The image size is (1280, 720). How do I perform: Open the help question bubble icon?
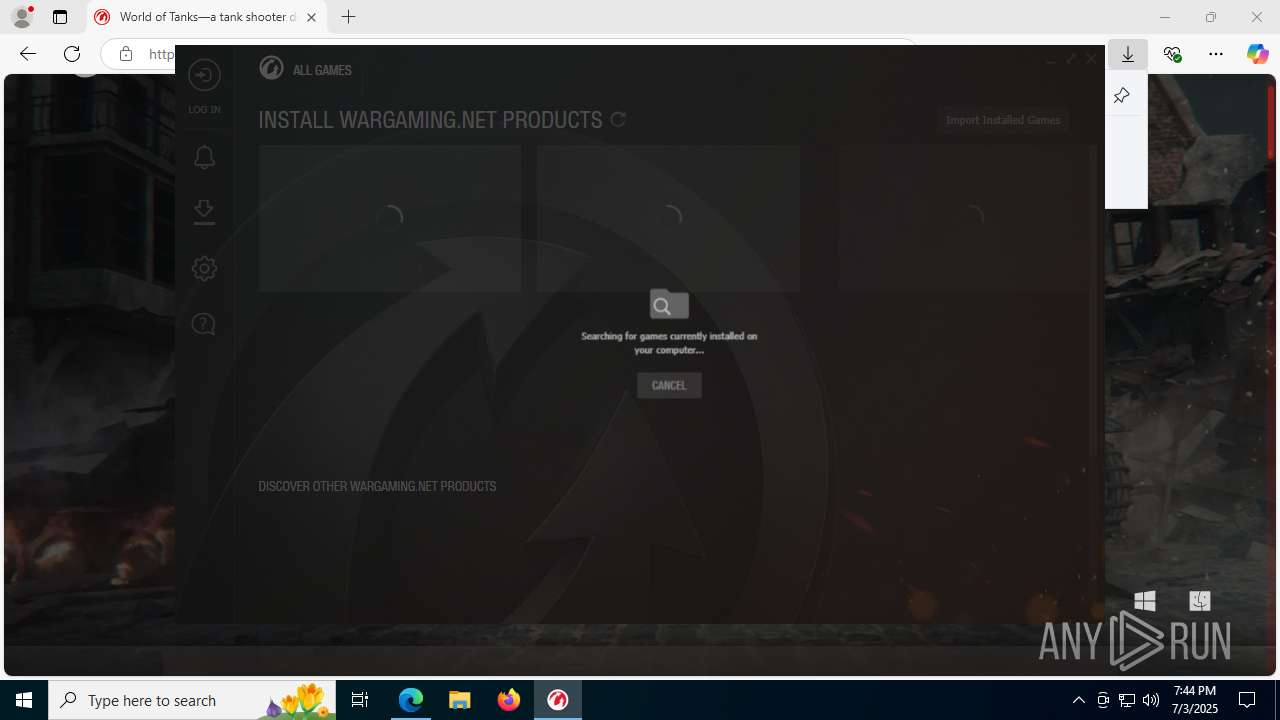[203, 324]
